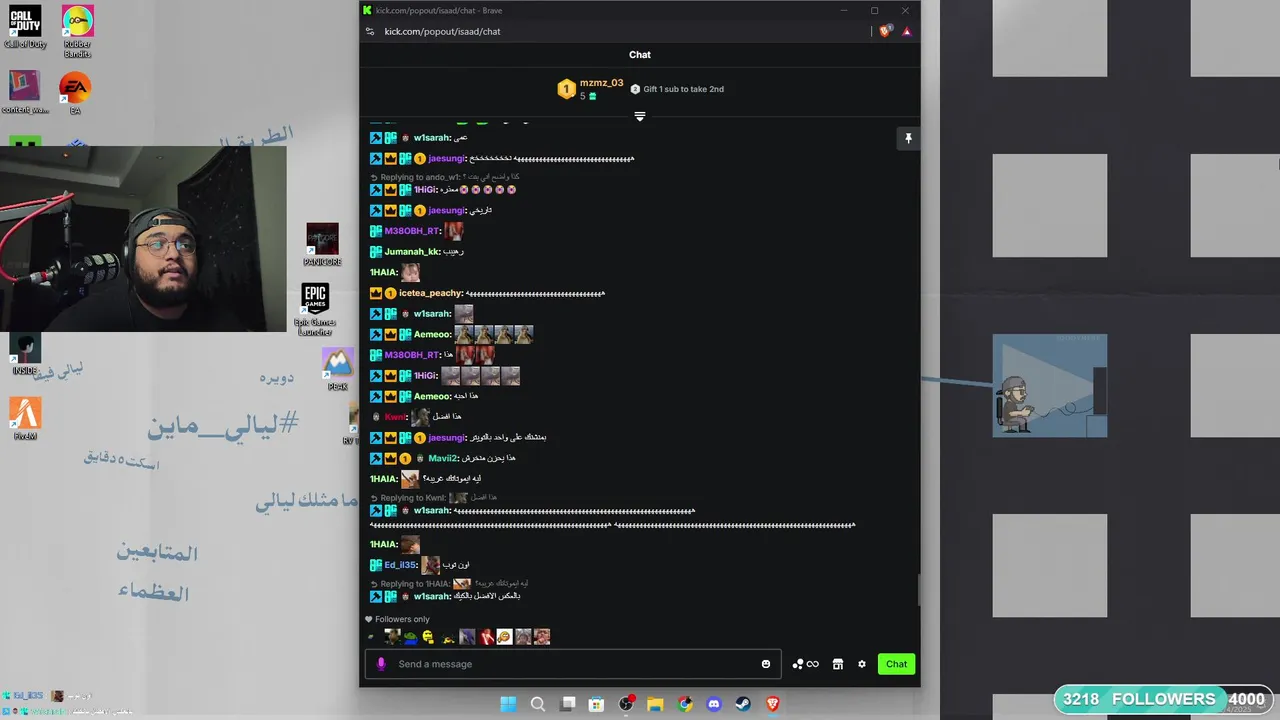Open the emoji picker in message box
Viewport: 1280px width, 720px height.
[766, 664]
